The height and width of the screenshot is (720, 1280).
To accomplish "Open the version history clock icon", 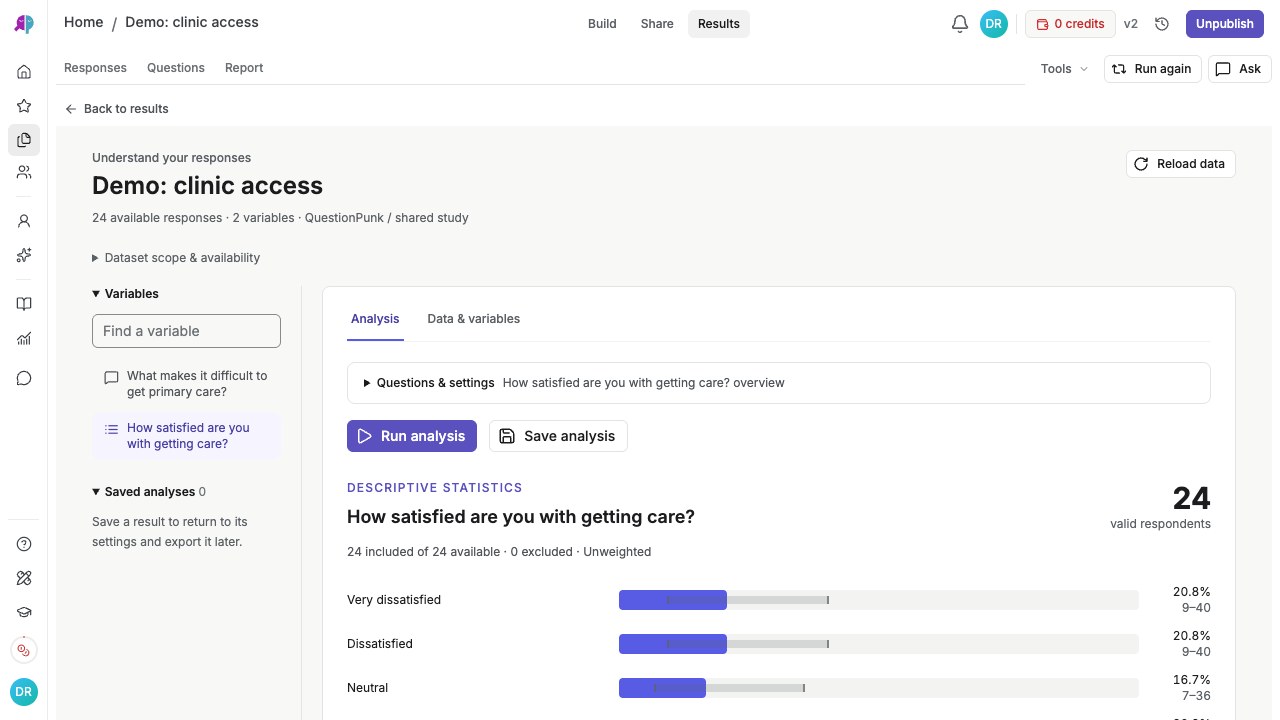I will click(1162, 24).
